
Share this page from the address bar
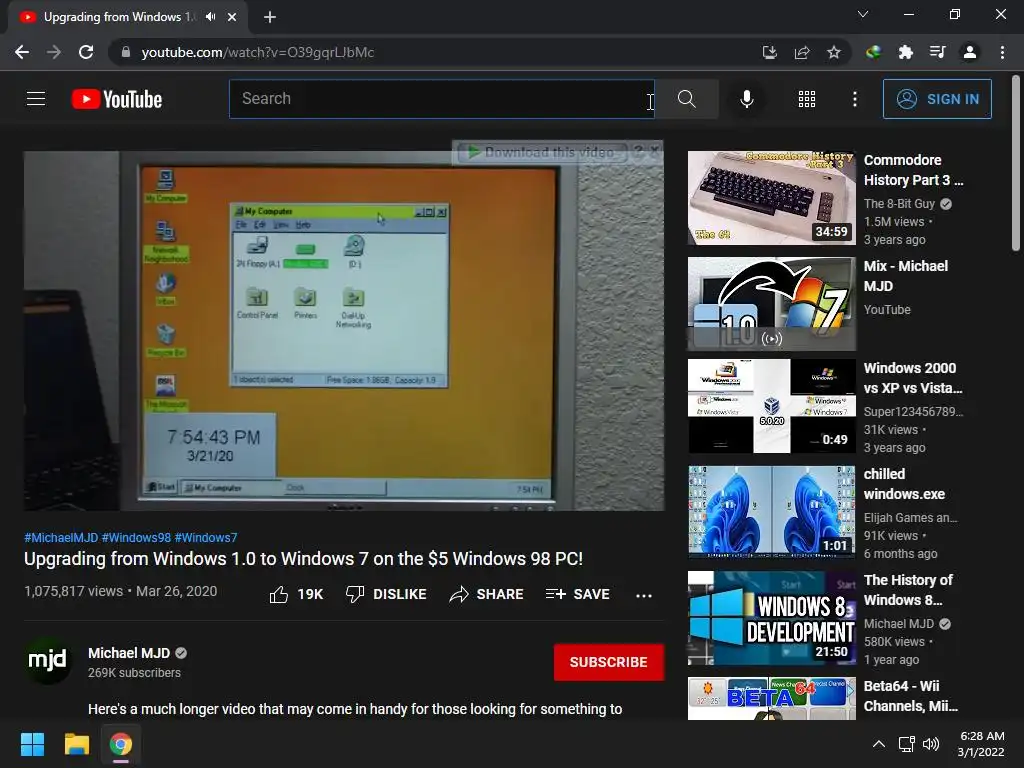[801, 52]
